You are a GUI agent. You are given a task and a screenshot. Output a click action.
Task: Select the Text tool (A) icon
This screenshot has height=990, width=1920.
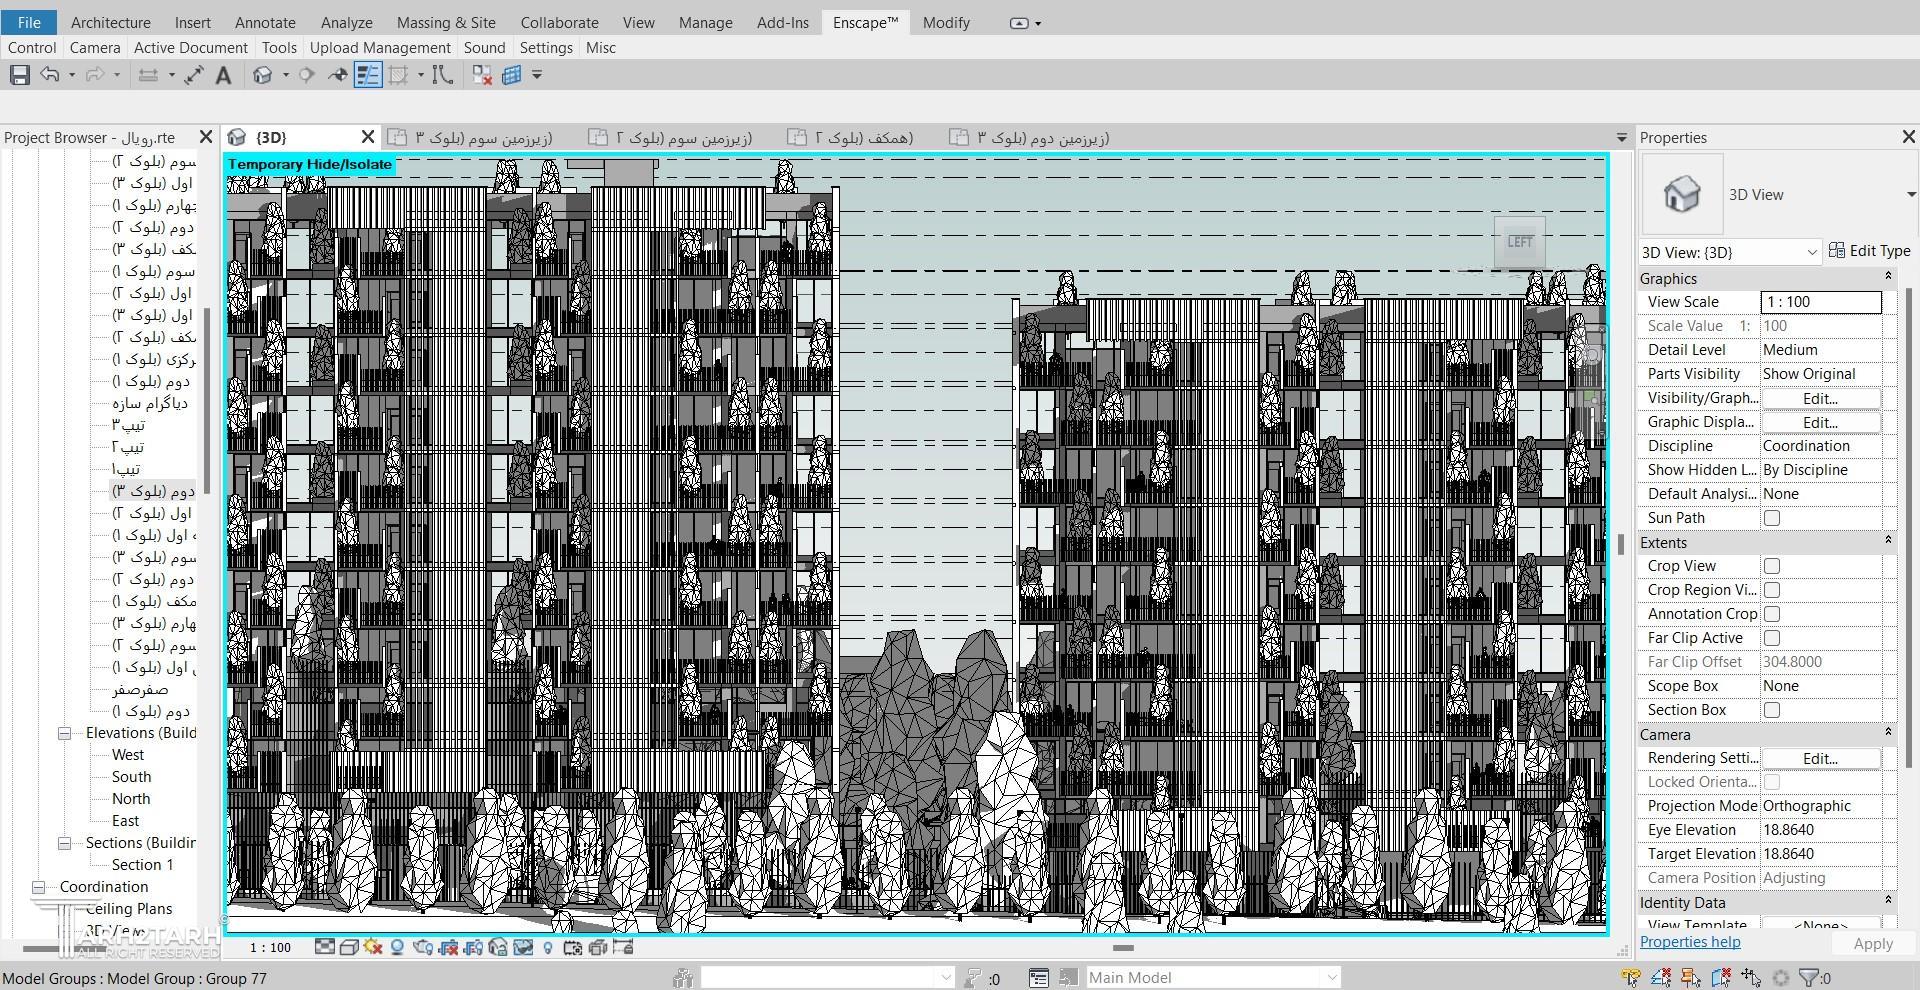click(x=223, y=75)
